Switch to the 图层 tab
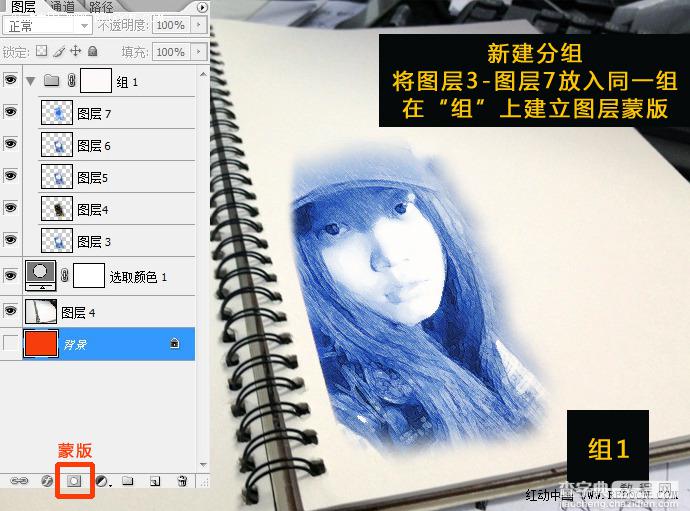This screenshot has height=511, width=690. 22,7
